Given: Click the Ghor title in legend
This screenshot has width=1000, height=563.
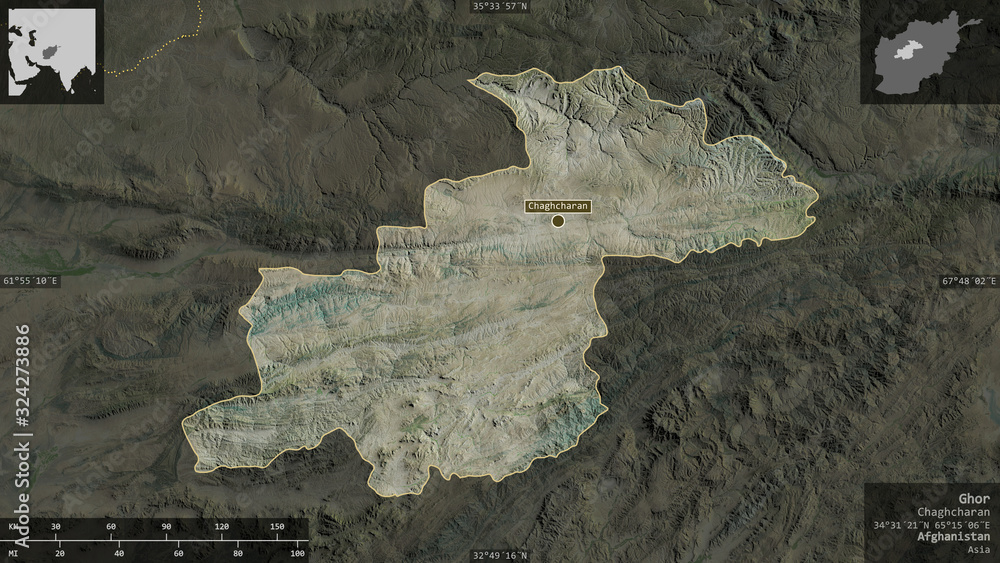Looking at the screenshot, I should (x=974, y=499).
